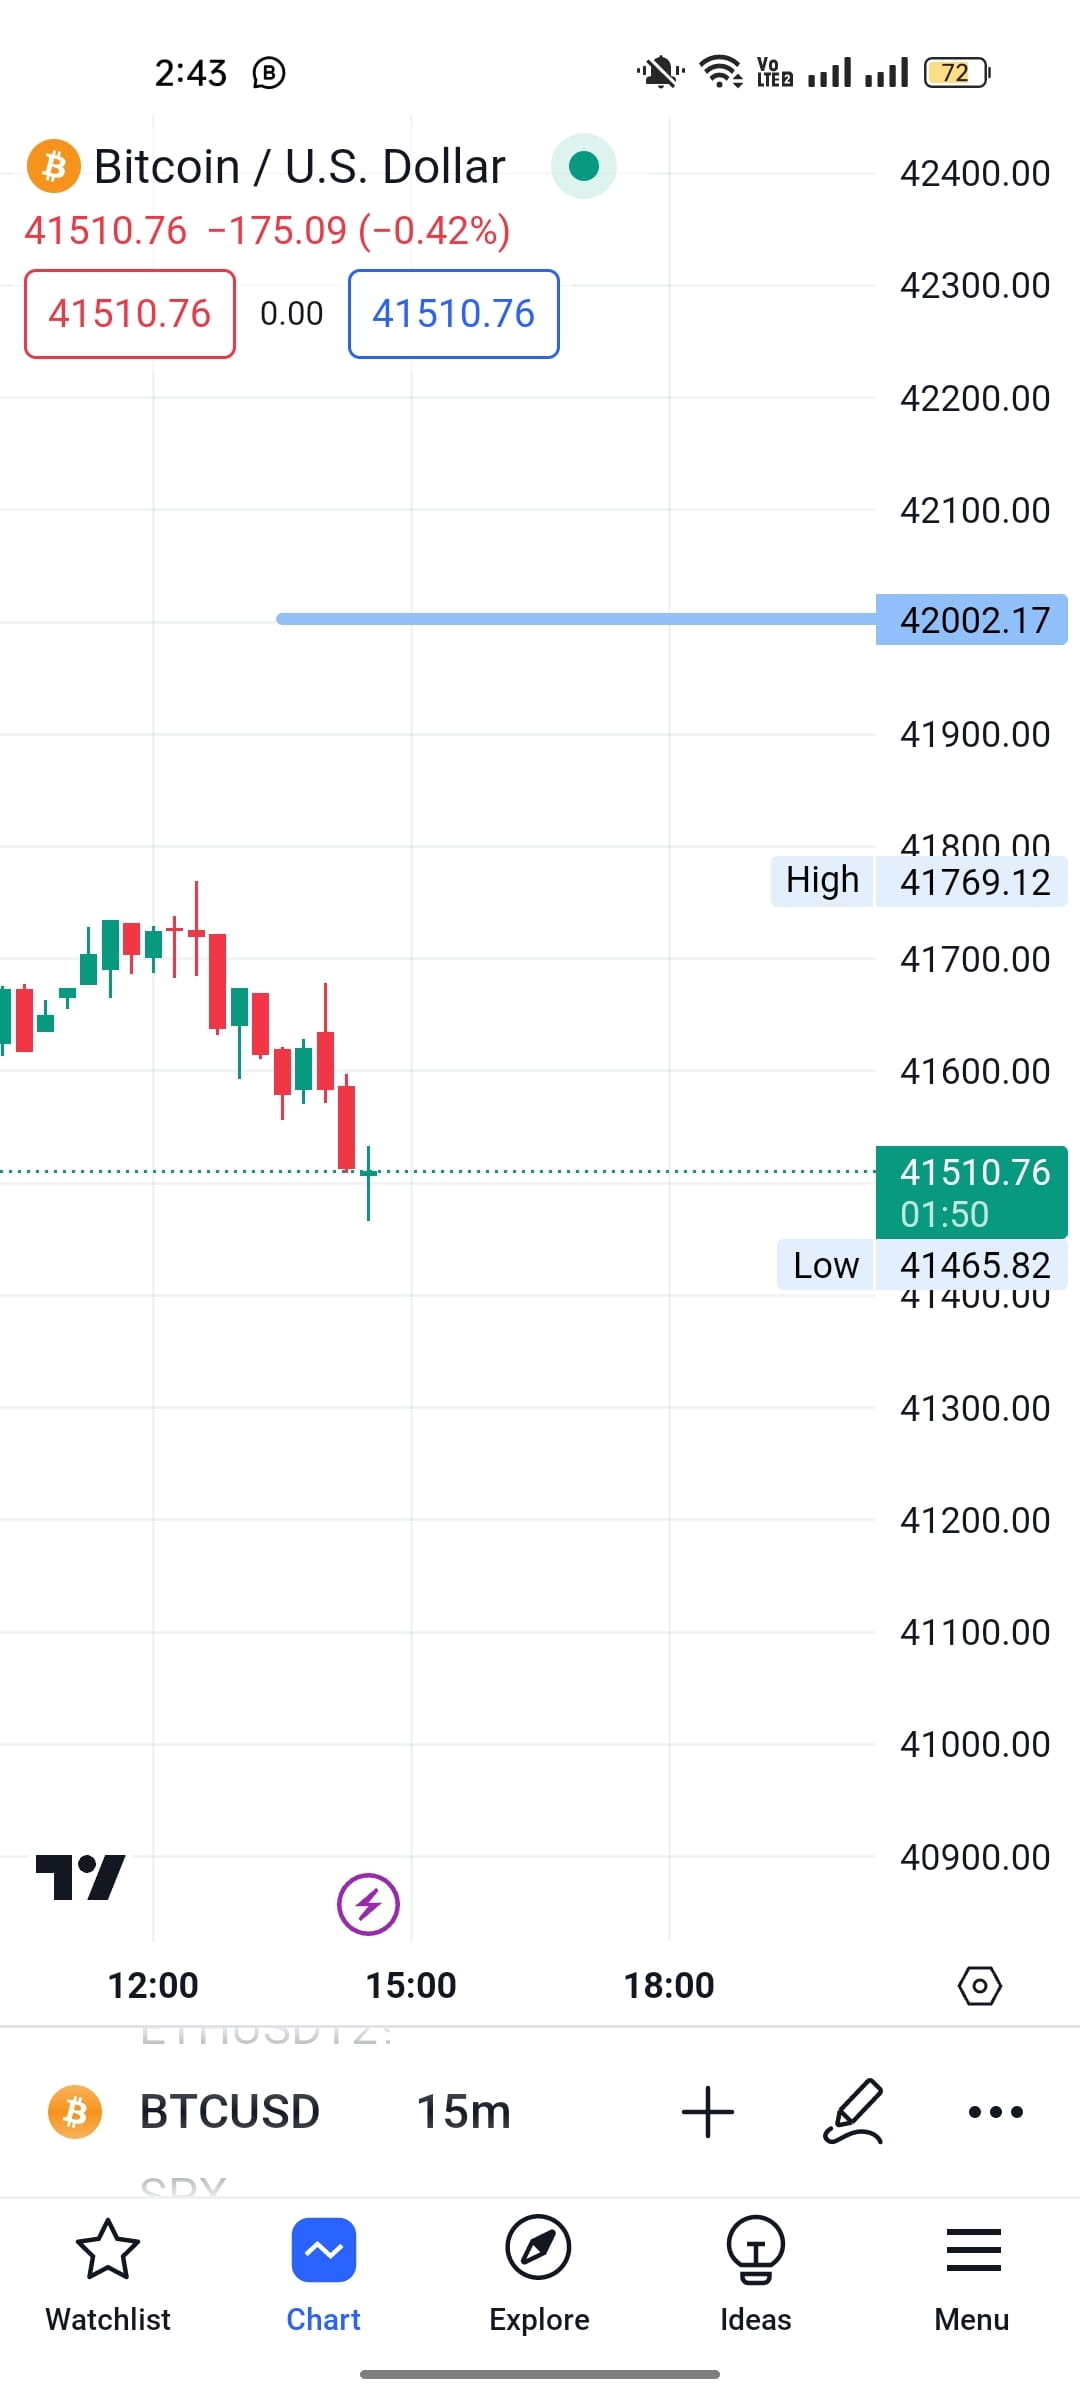This screenshot has height=2400, width=1080.
Task: Tap the TradingView logo watermark
Action: (x=80, y=1878)
